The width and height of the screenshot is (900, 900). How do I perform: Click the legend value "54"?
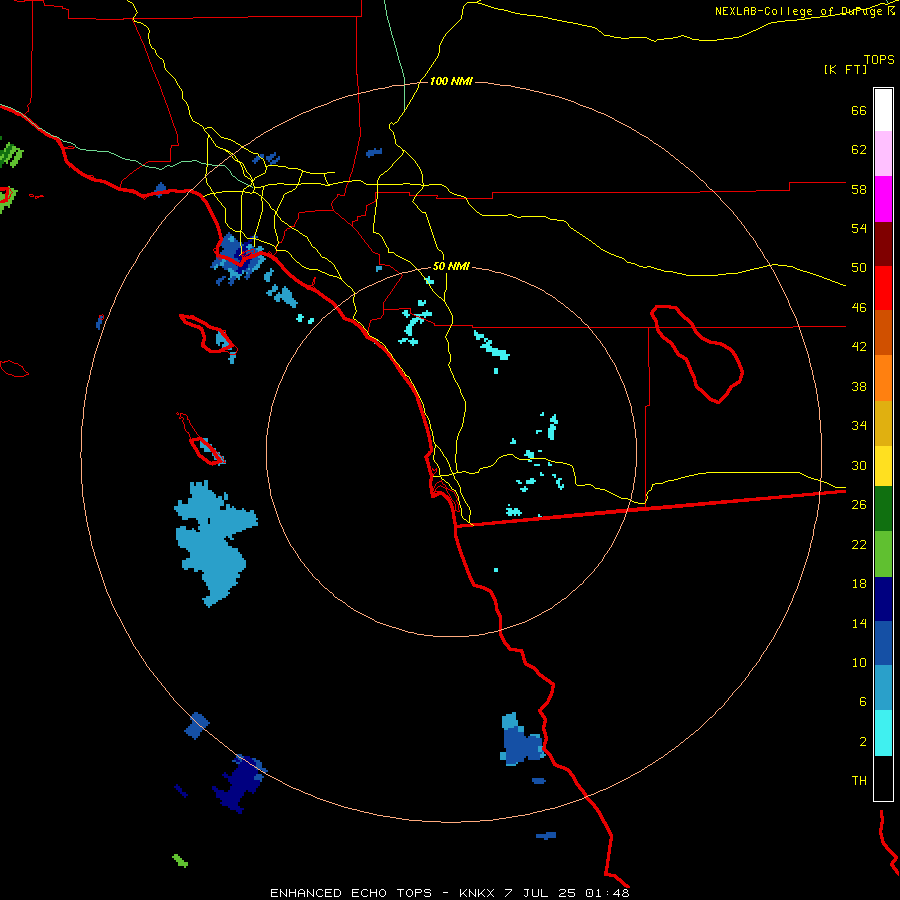[x=859, y=228]
